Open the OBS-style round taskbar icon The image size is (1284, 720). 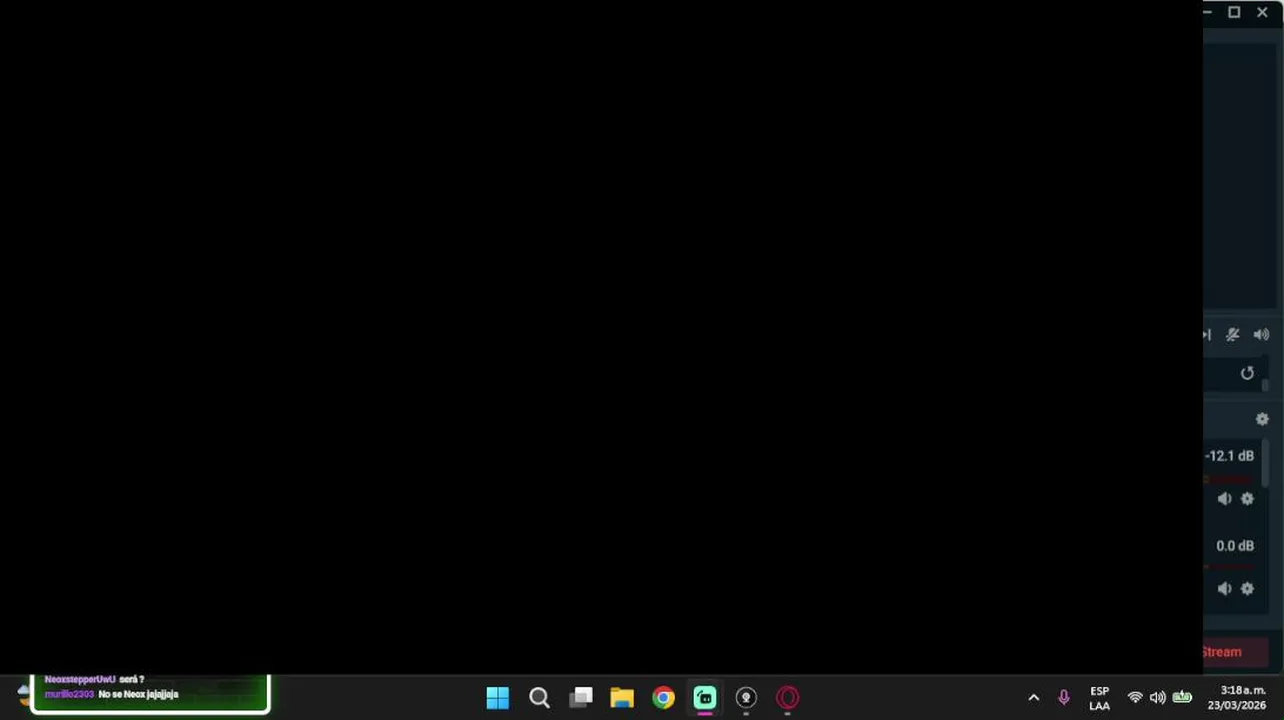(x=746, y=698)
